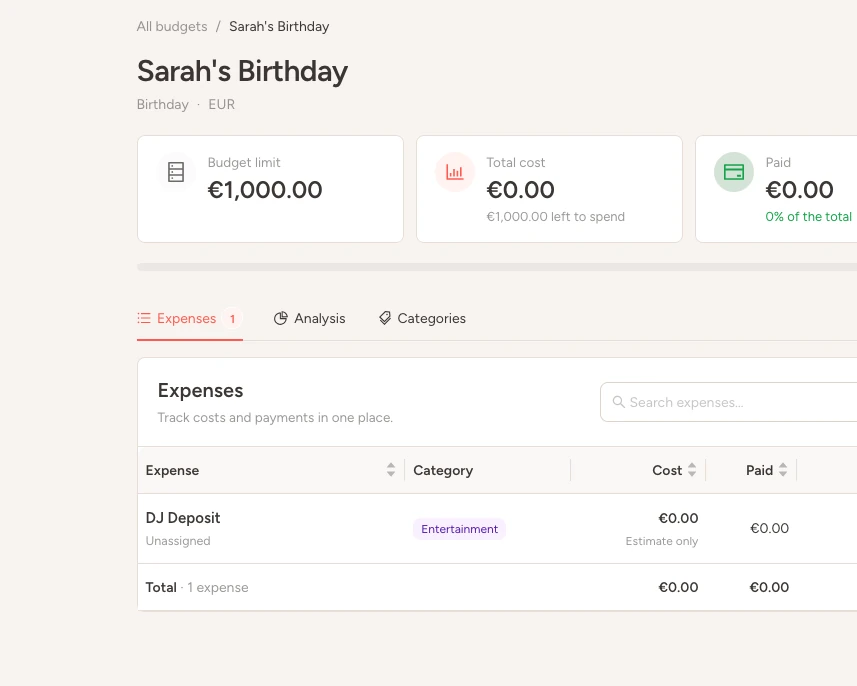Click the Track costs and payments subtitle
Image resolution: width=857 pixels, height=686 pixels.
275,418
